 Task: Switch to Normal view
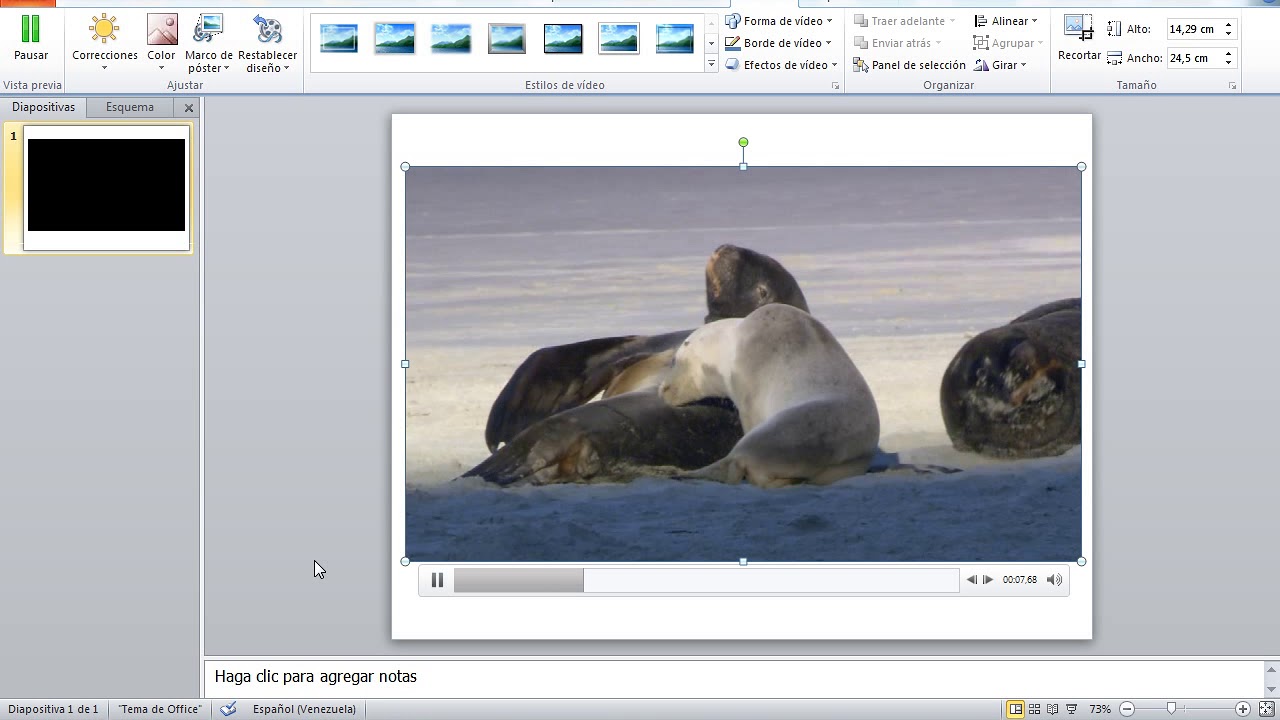click(1016, 709)
